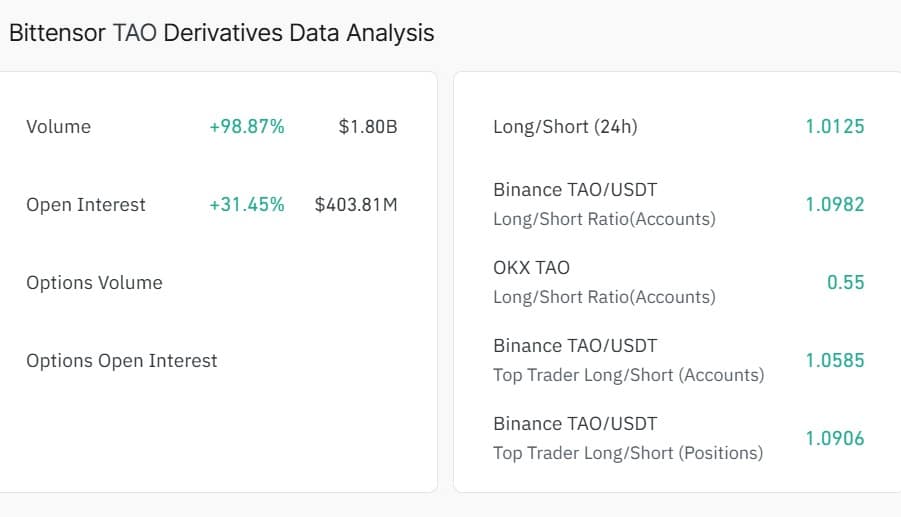
Task: Select the Options Open Interest row label
Action: pos(121,361)
